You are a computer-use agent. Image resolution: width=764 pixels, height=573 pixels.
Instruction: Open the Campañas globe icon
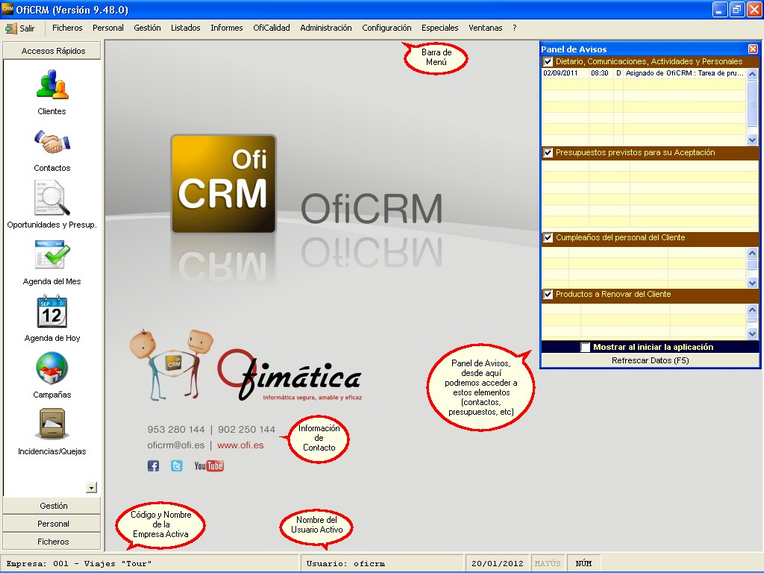52,368
